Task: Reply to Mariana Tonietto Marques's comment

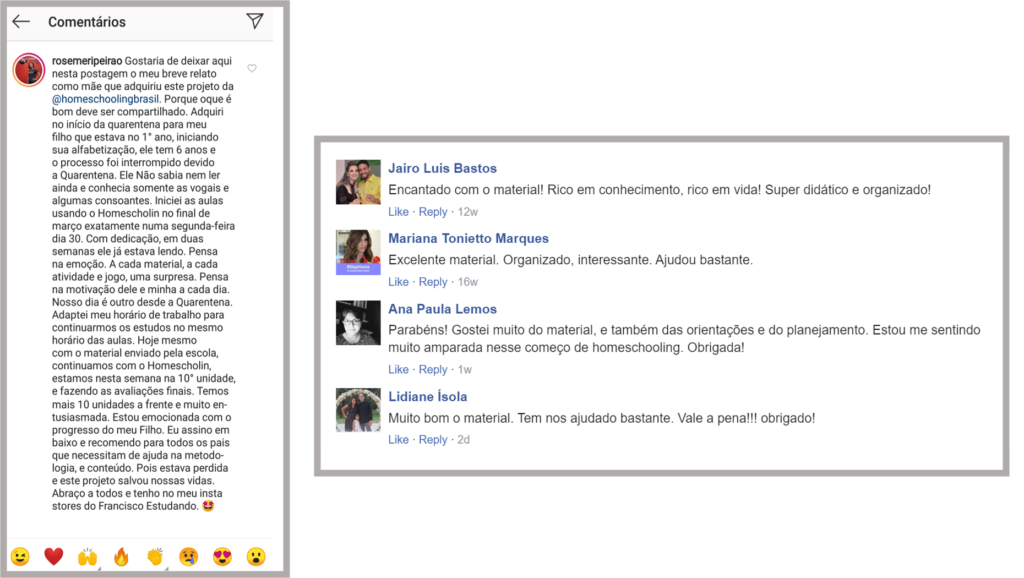Action: pos(433,282)
